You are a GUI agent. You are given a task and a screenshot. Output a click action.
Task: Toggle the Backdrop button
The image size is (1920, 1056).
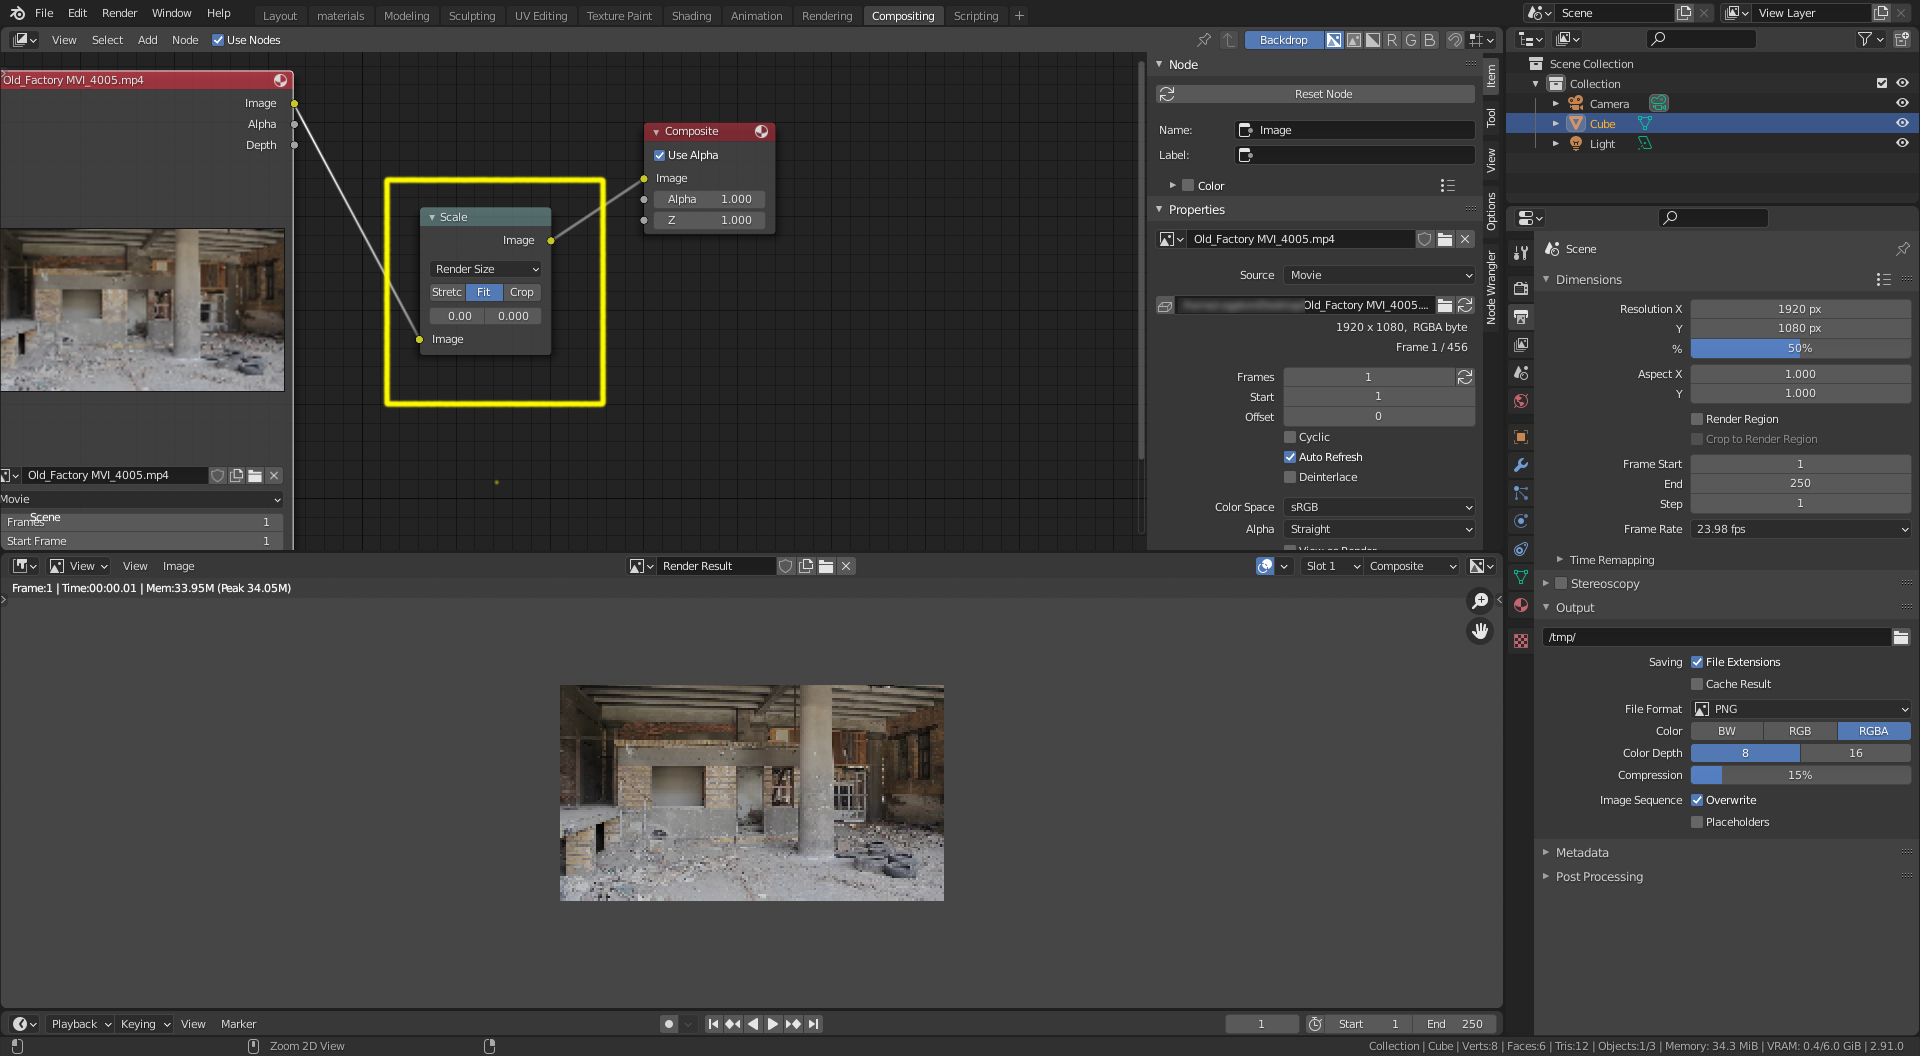[1283, 40]
